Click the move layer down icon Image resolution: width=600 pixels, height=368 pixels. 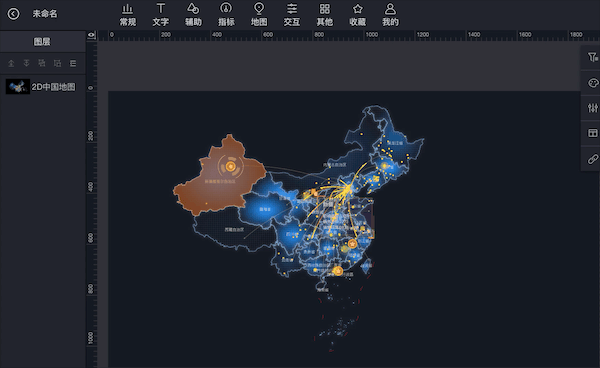(x=57, y=63)
